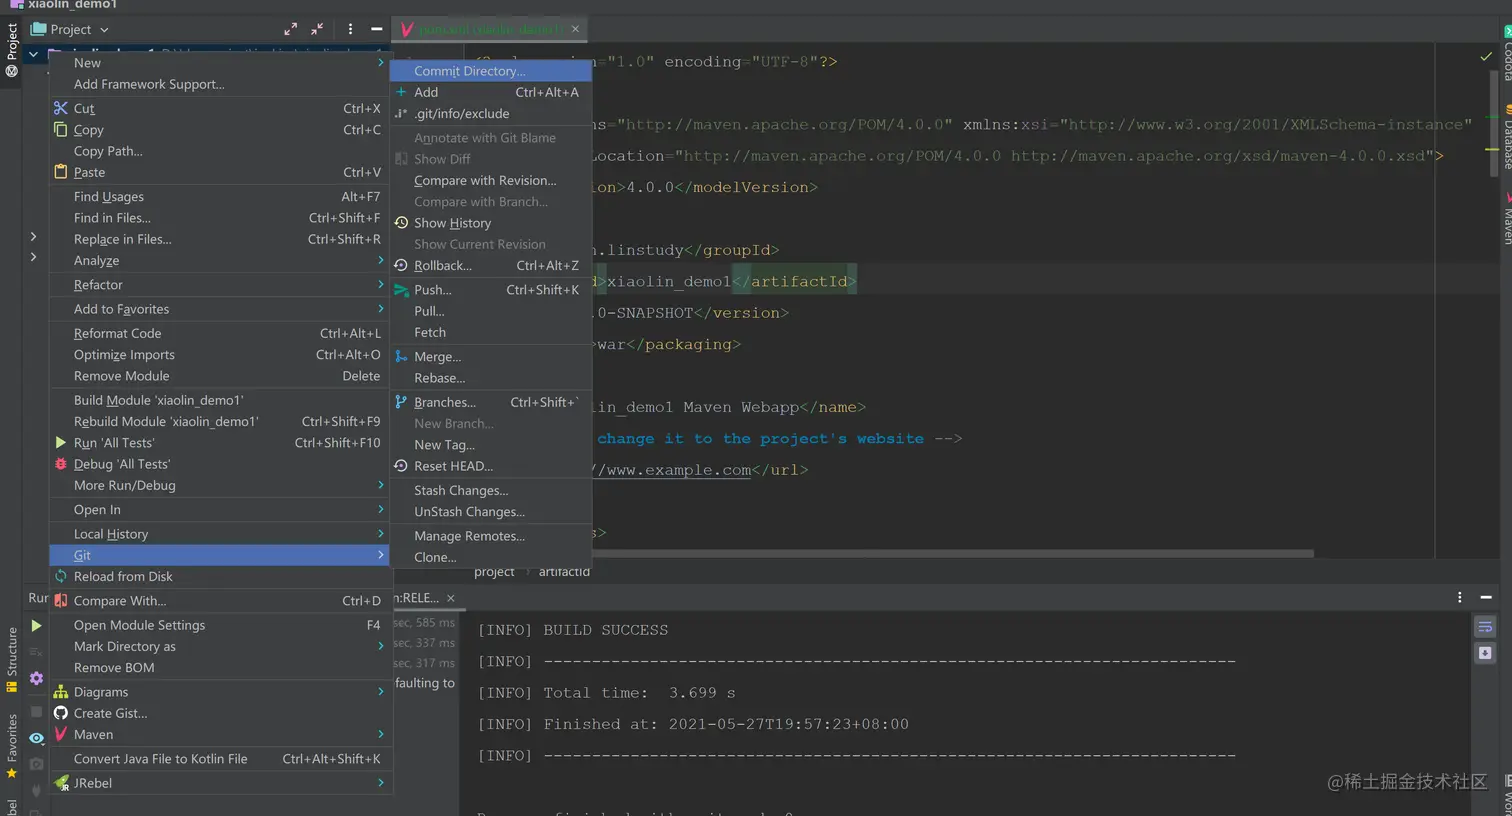Click the soft-wrap icon in the console

point(1485,627)
